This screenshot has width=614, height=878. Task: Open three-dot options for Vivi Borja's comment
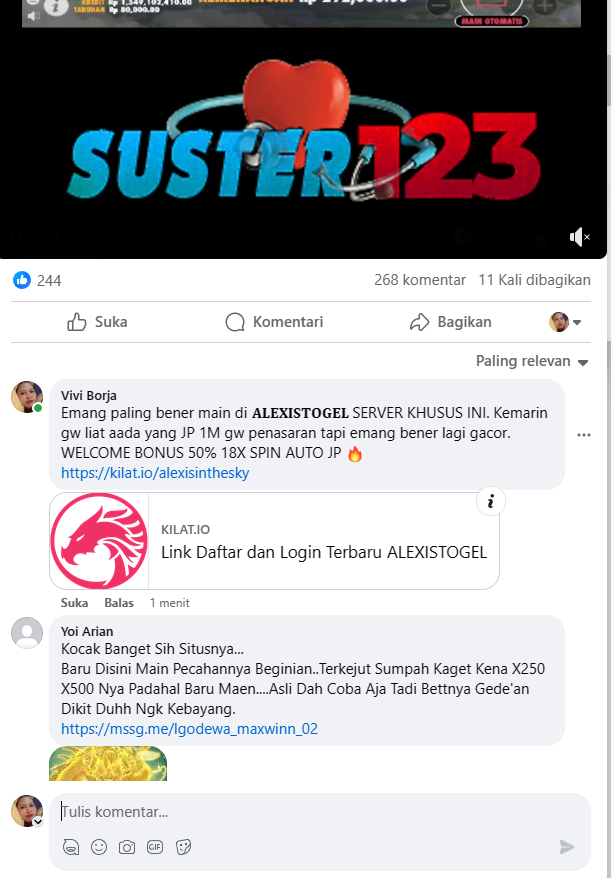pyautogui.click(x=584, y=435)
